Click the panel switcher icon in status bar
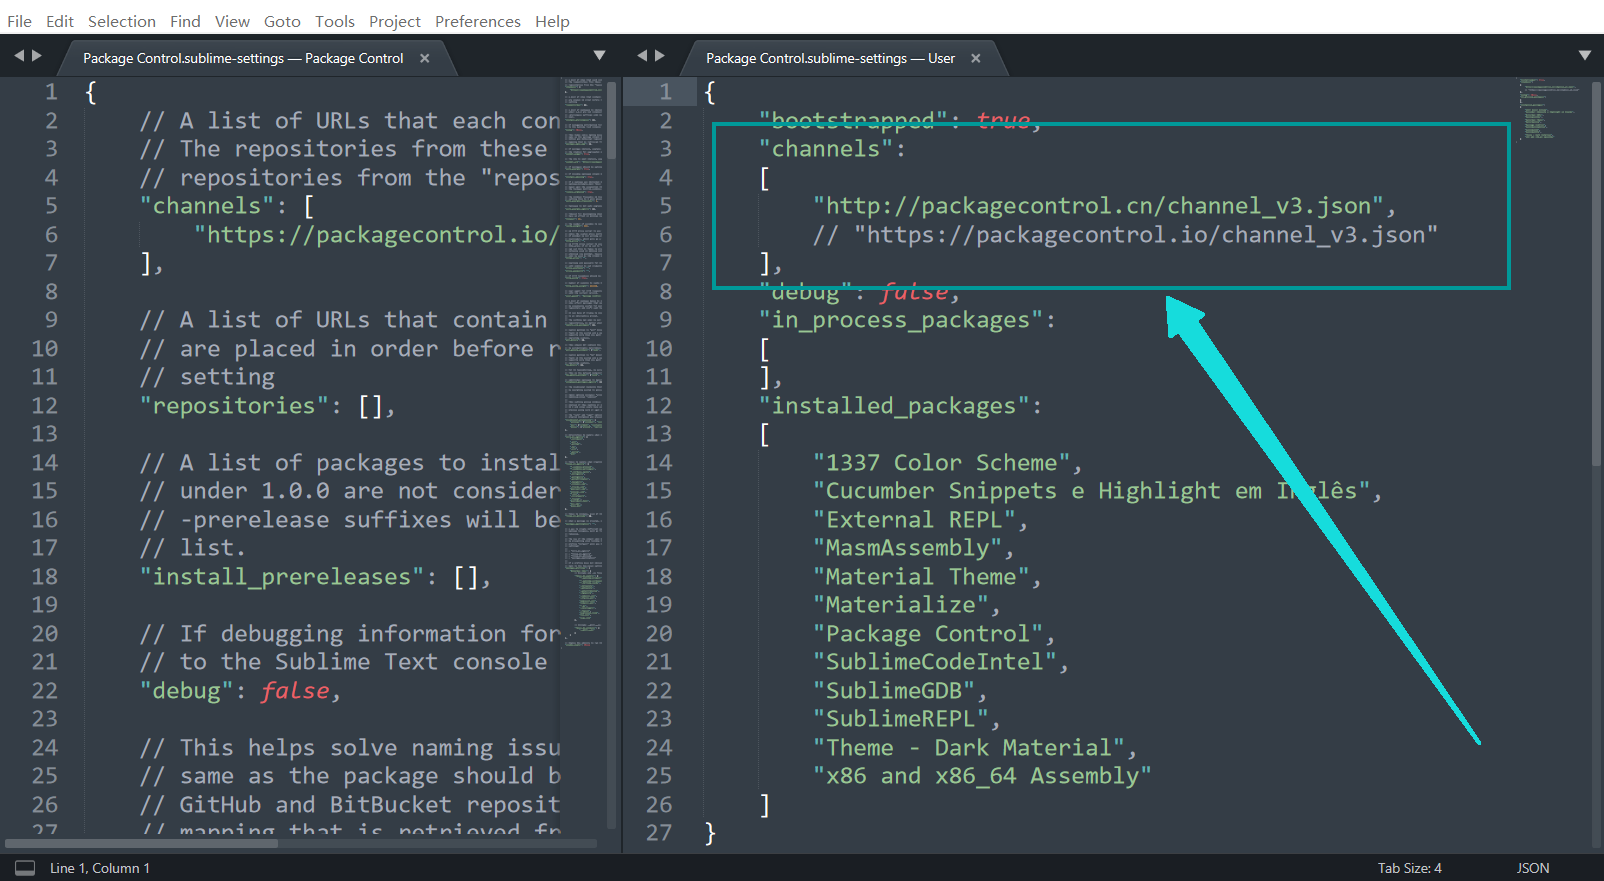 pyautogui.click(x=25, y=868)
